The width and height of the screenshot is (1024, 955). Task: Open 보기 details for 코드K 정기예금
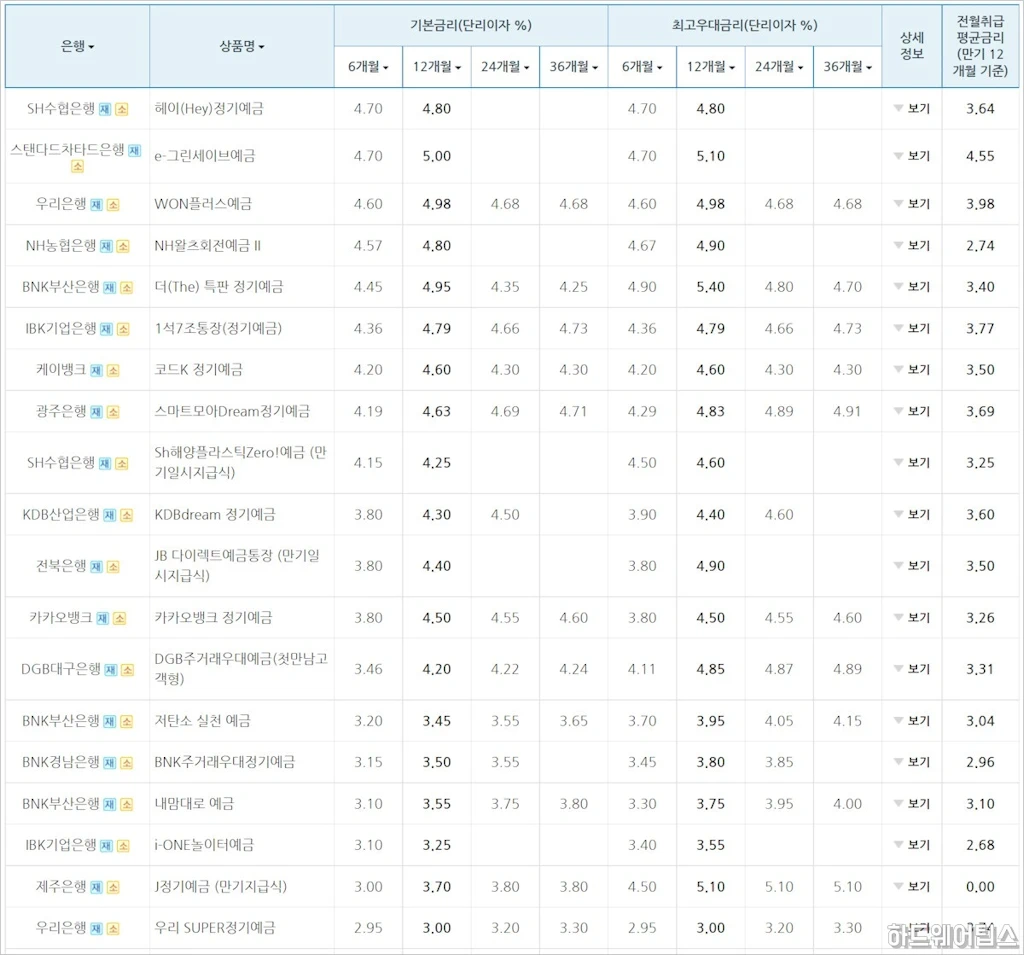click(912, 370)
